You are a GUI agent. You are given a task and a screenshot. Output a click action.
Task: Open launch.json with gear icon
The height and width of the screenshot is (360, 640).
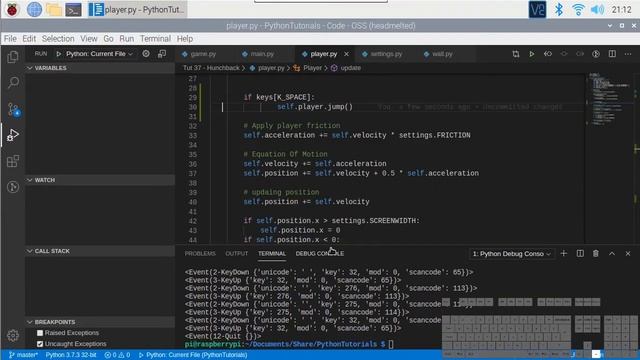(146, 54)
